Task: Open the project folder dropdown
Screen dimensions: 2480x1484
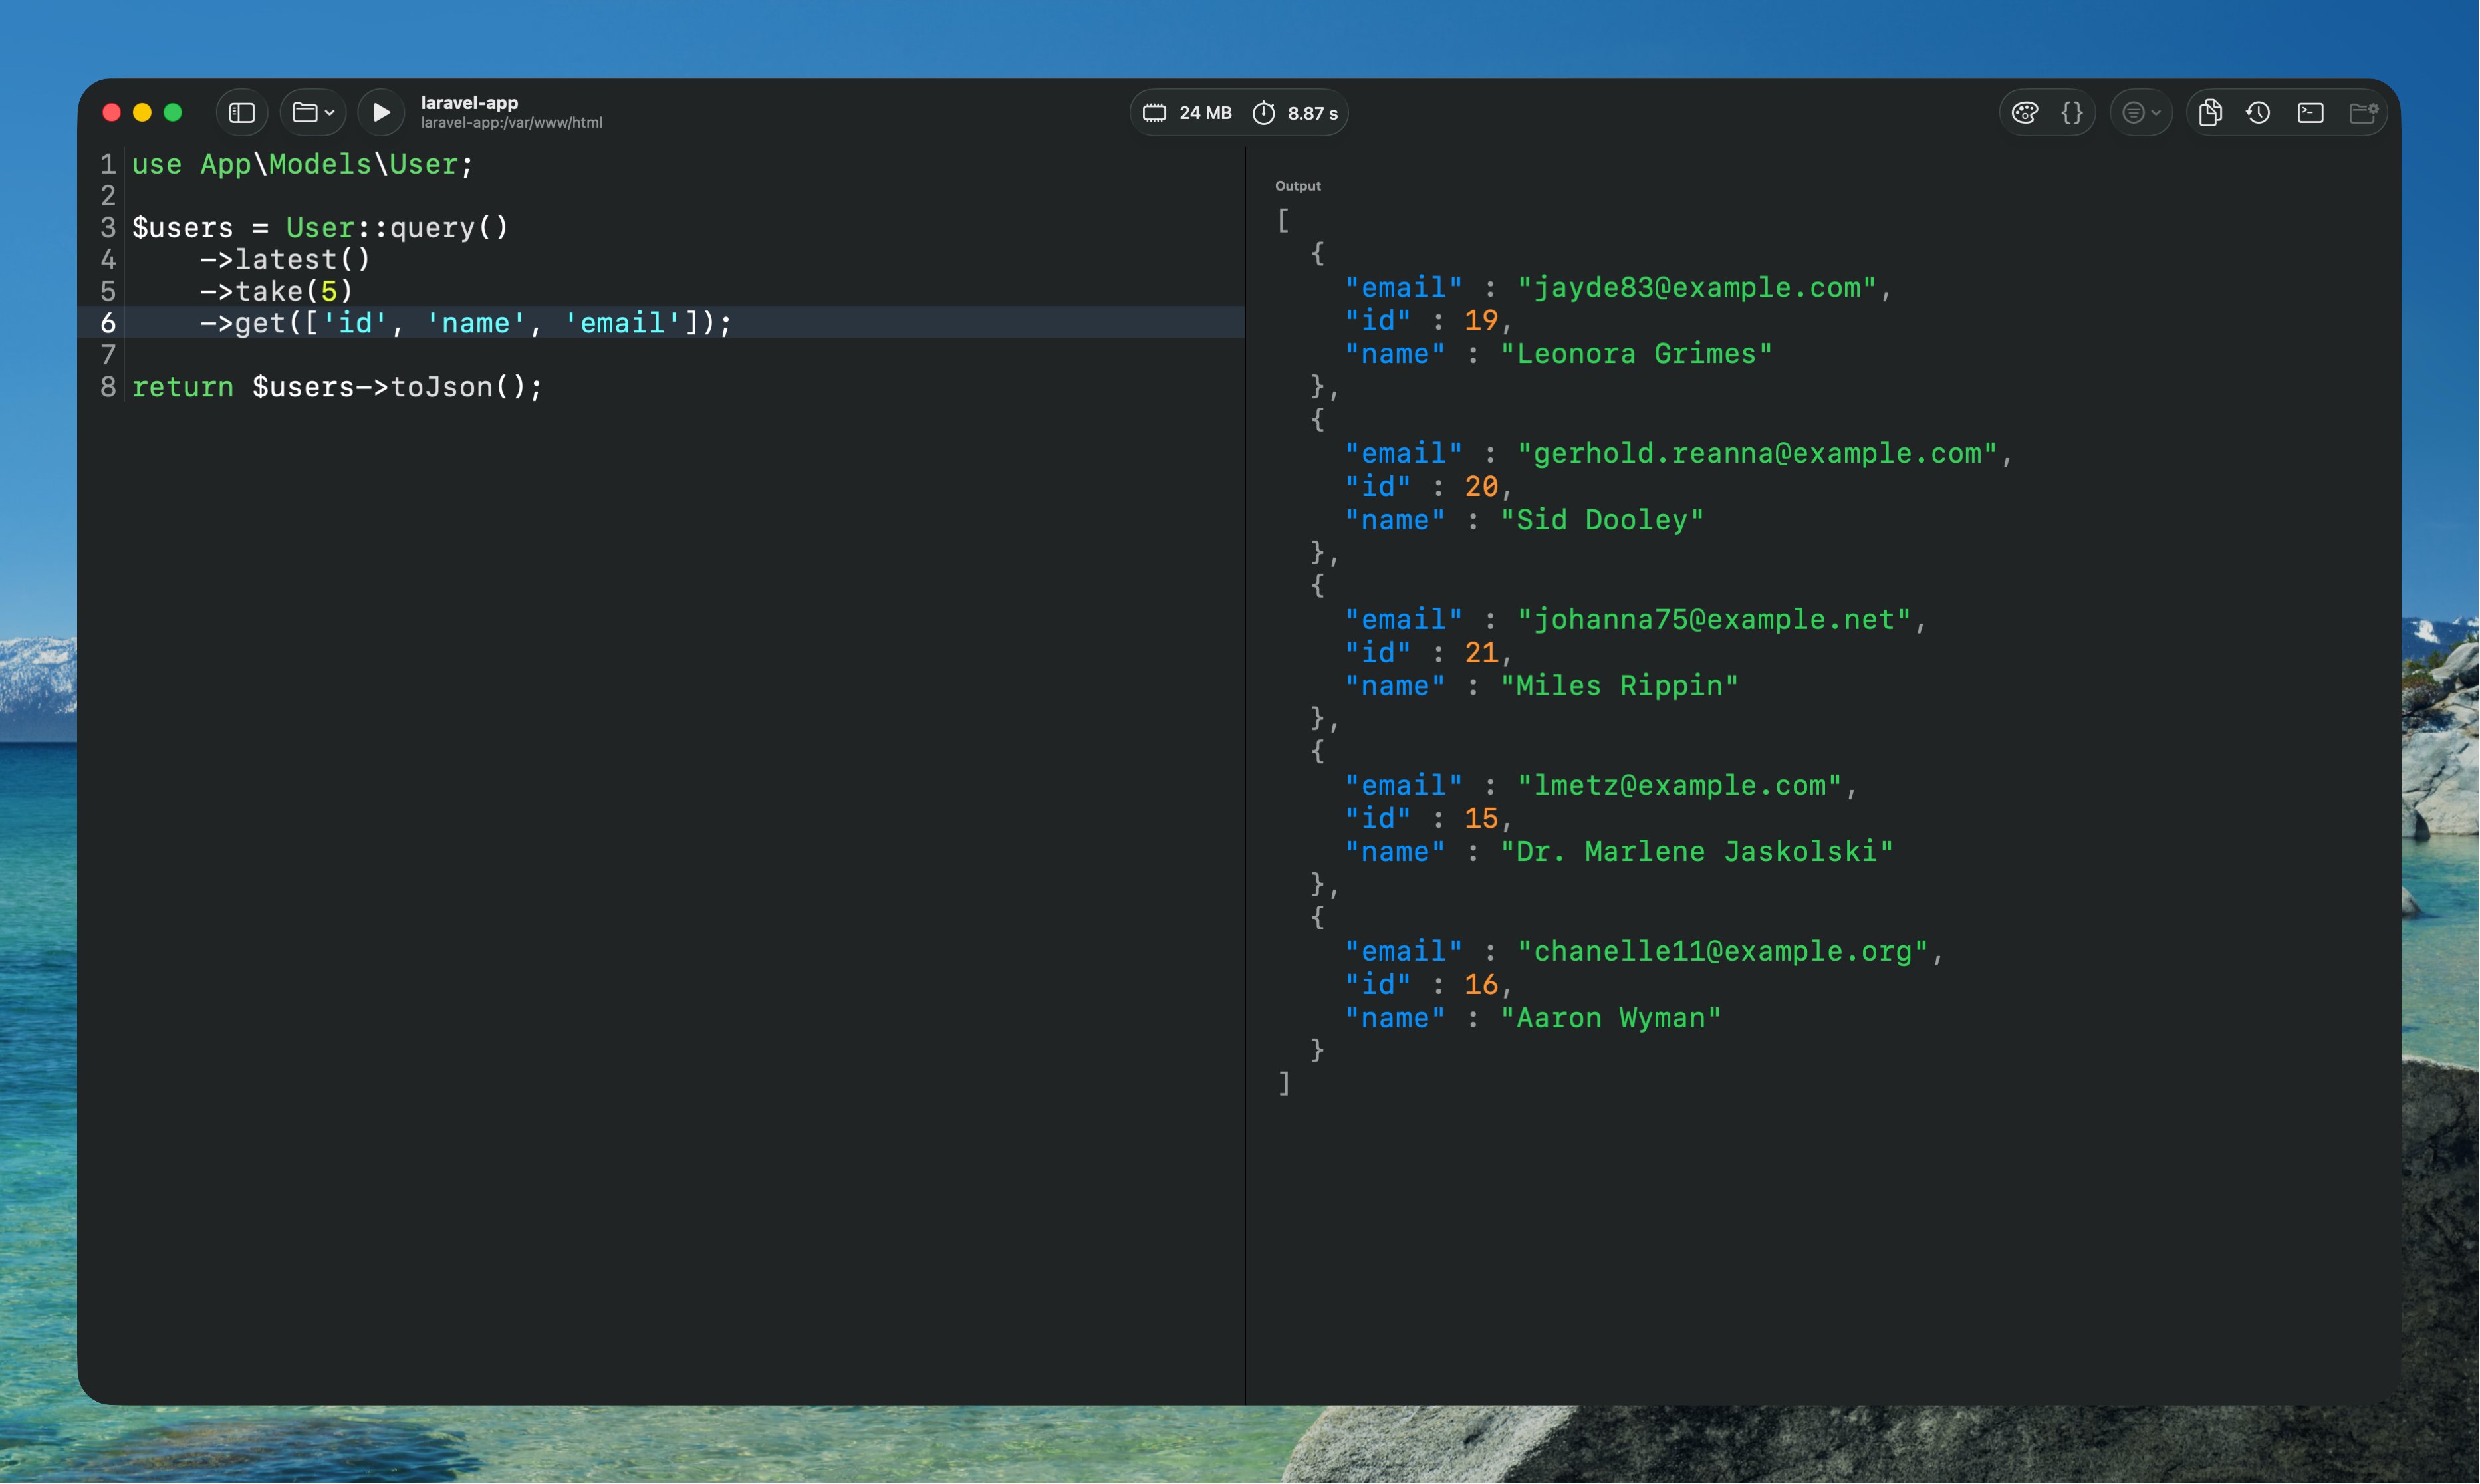Action: point(313,113)
